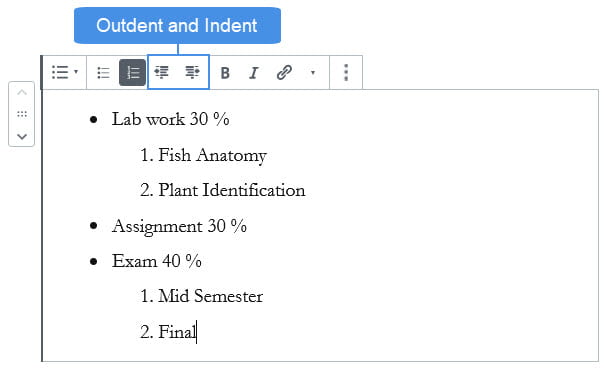
Task: Toggle the ordered numbered list button
Action: coord(133,72)
